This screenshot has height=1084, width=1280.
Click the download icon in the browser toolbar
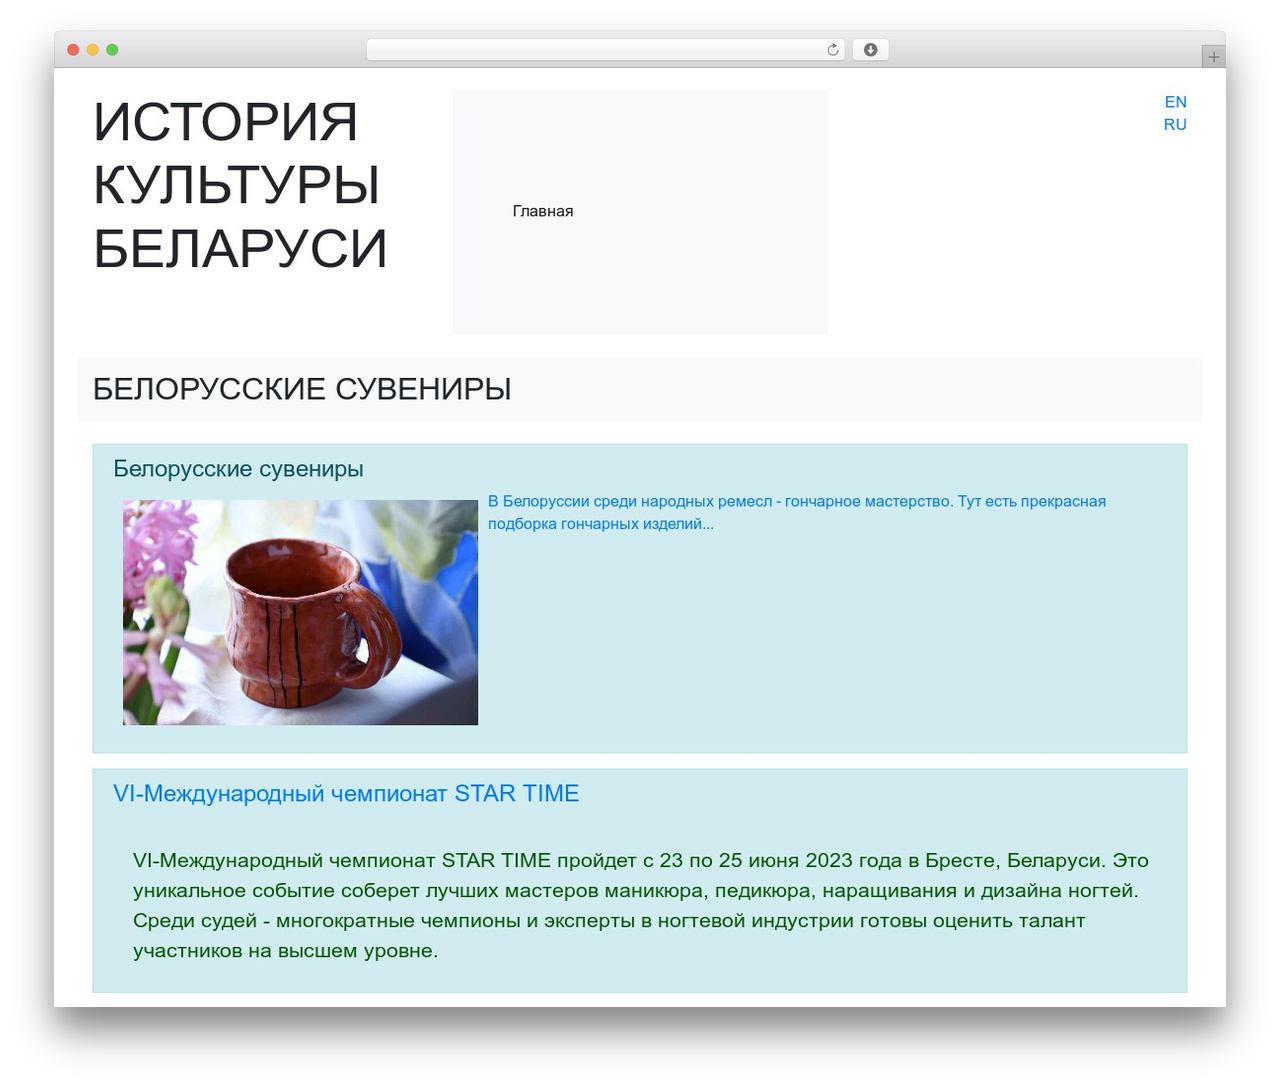[870, 50]
